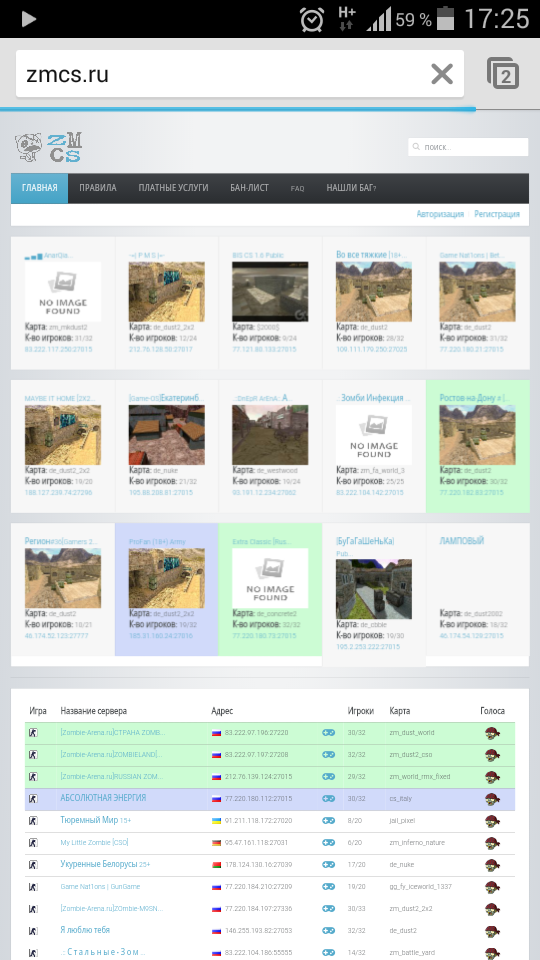Click the game icon in Я люблю тебя row

coord(33,931)
